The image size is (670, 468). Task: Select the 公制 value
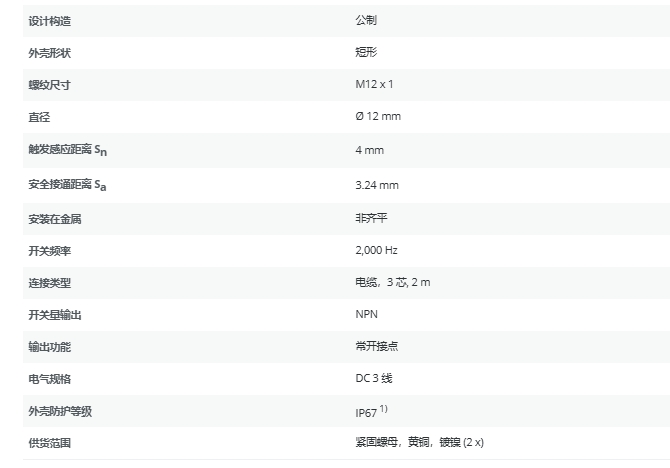(366, 20)
